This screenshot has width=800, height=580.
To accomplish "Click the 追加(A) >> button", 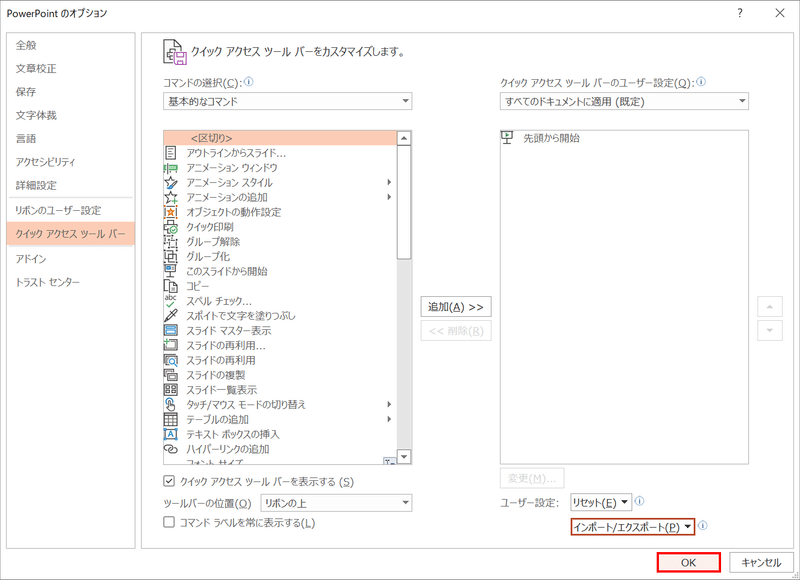I will coord(456,307).
